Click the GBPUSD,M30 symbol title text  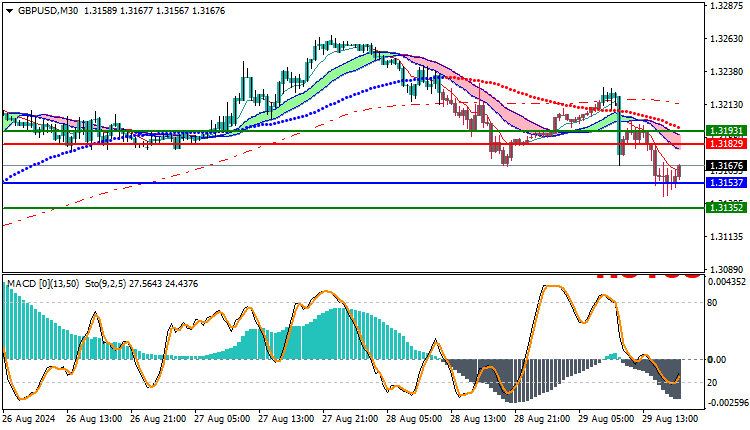[48, 11]
